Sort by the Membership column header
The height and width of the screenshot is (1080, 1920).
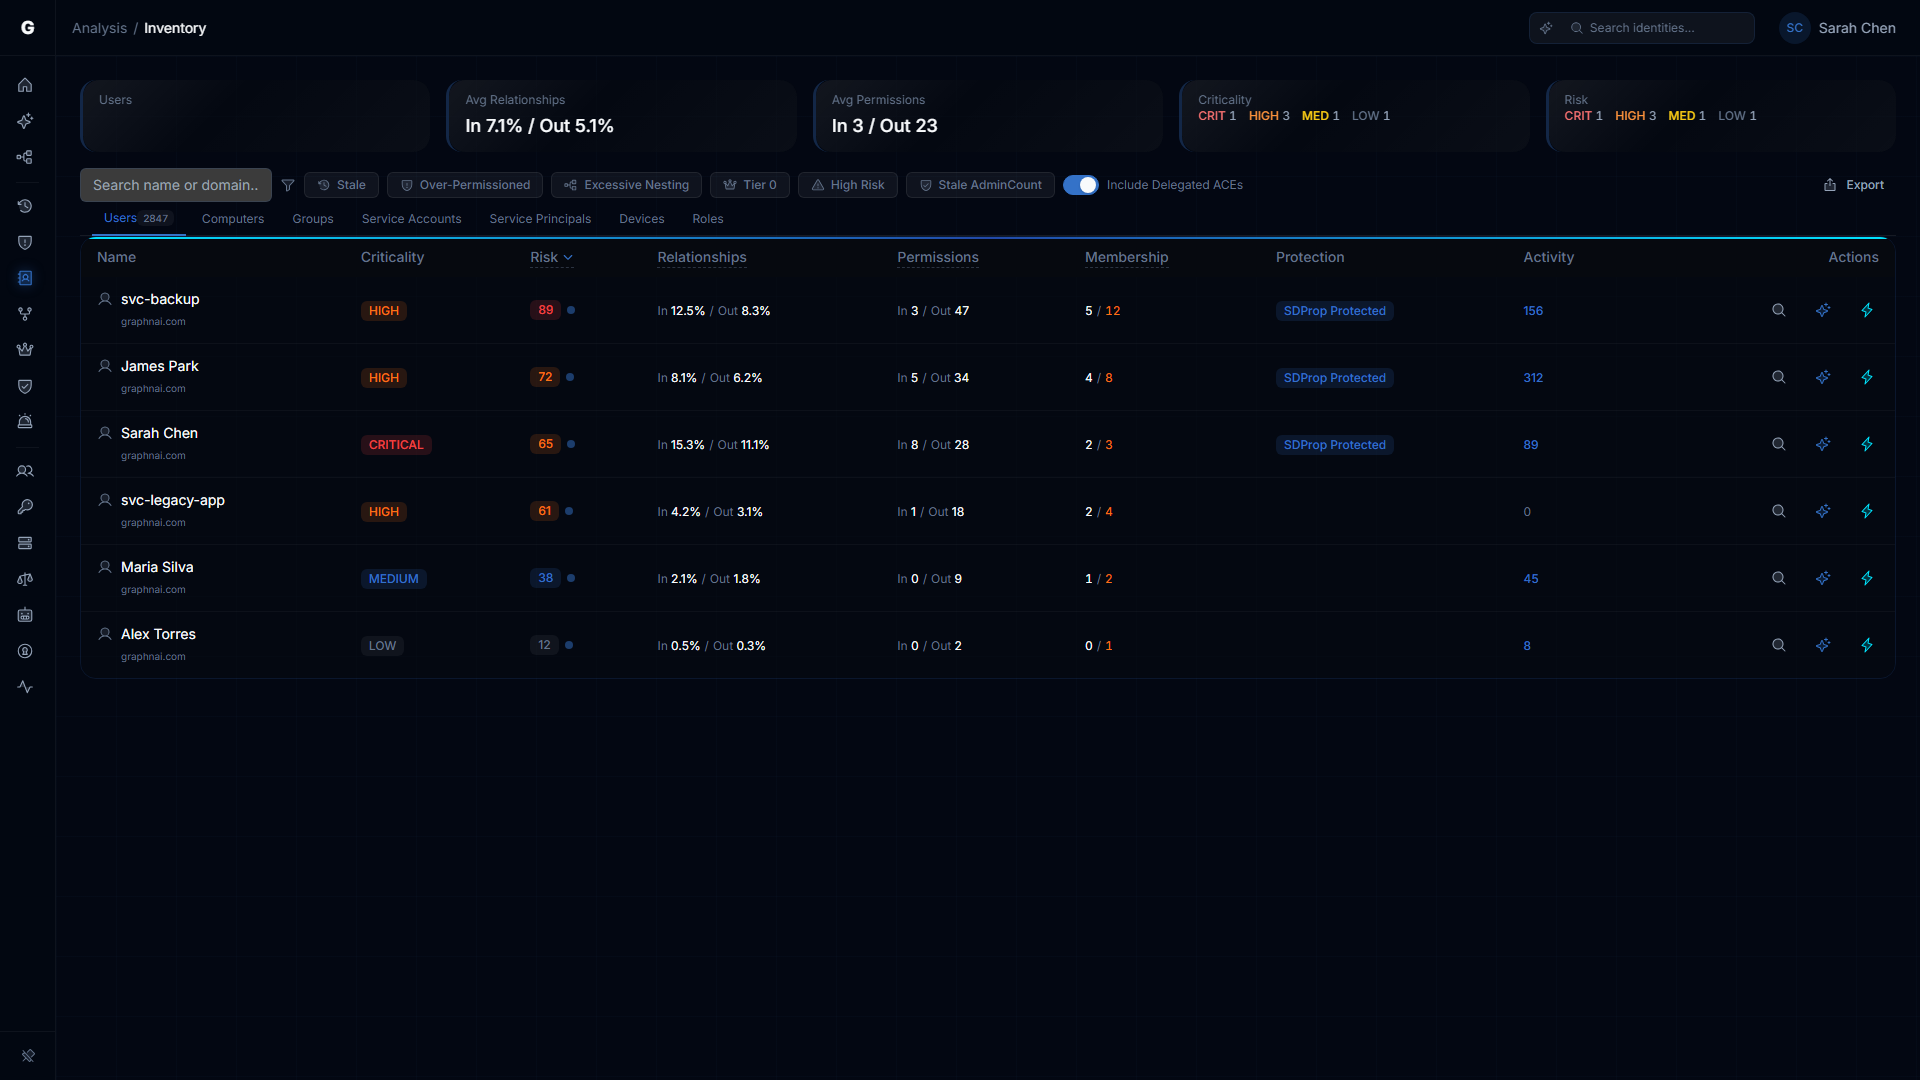coord(1126,257)
